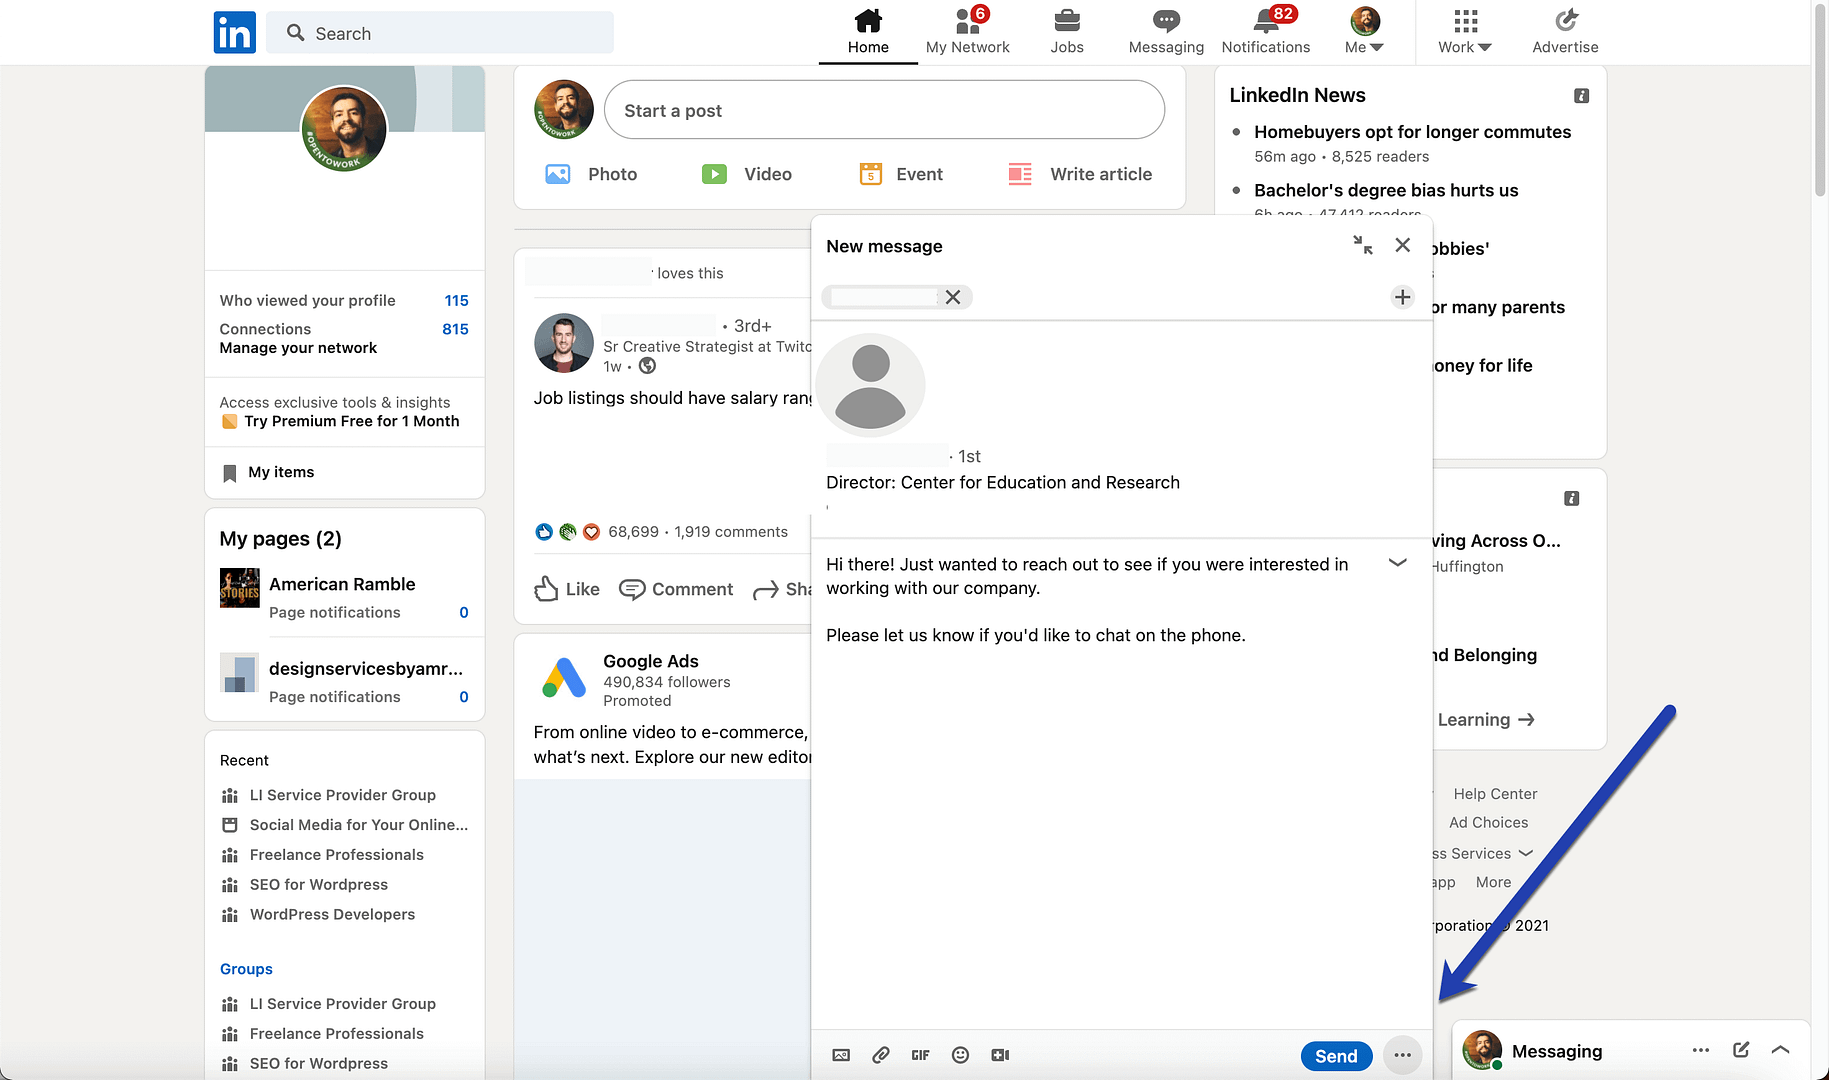Send the drafted message
The height and width of the screenshot is (1080, 1829).
tap(1336, 1055)
